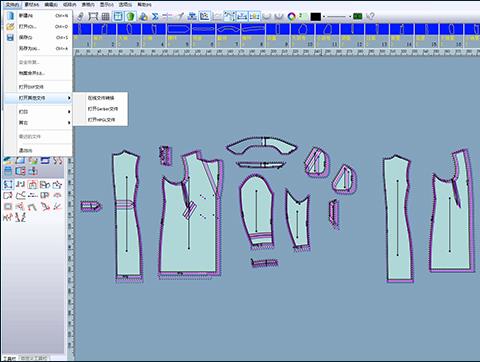Select the curved collar piece at the canvas top
480x362 pixels.
262,145
